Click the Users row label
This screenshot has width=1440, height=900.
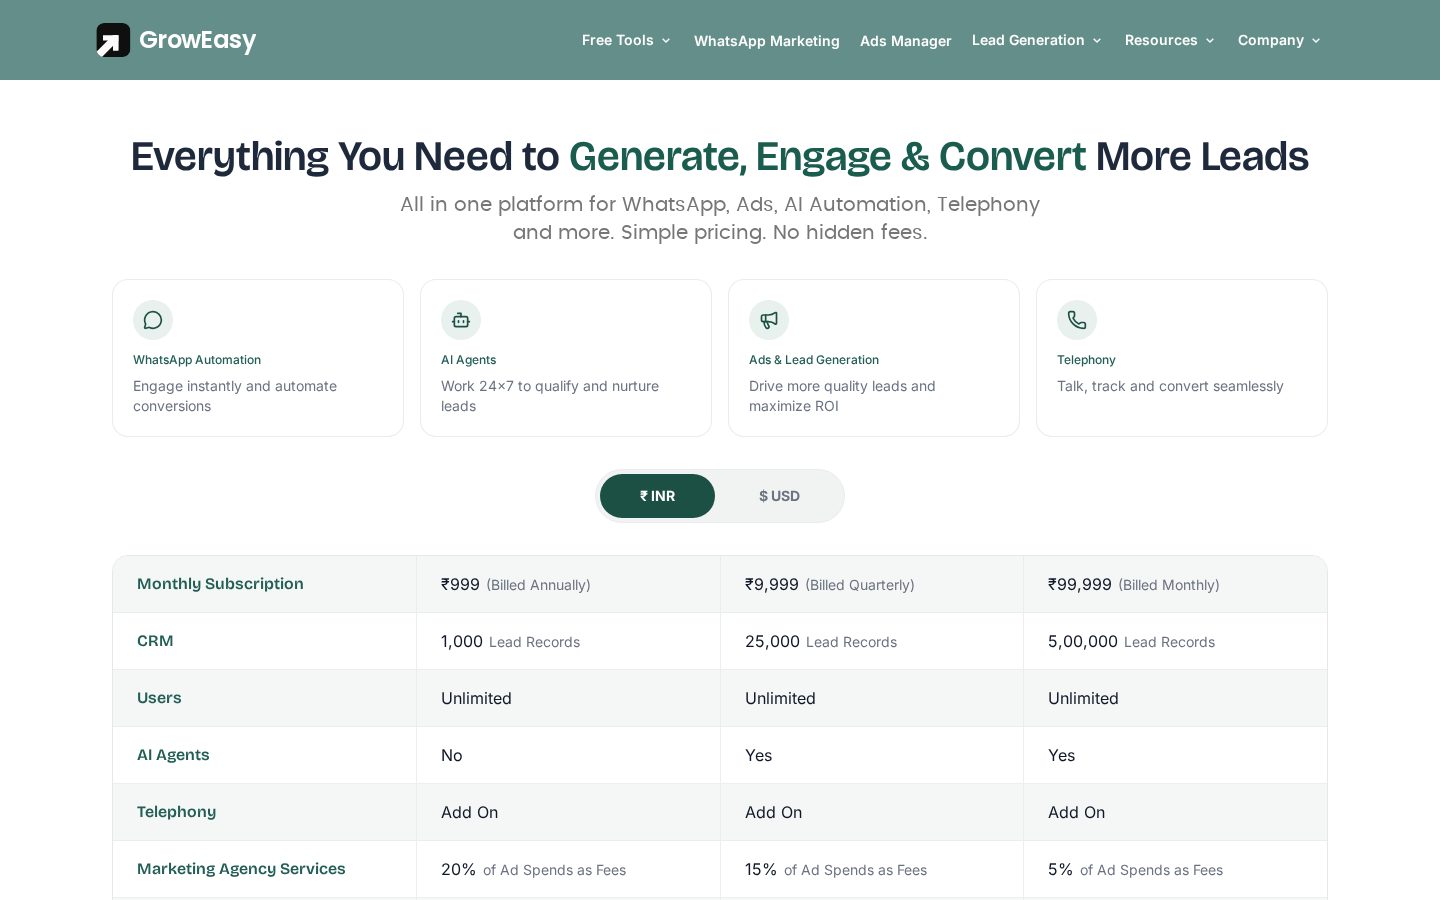pyautogui.click(x=159, y=698)
